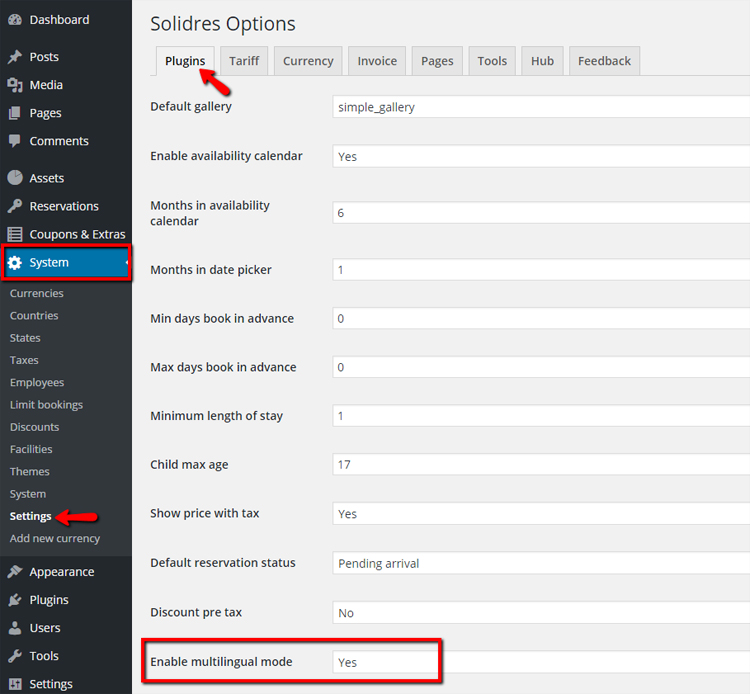Click the Reservations key icon

click(15, 206)
